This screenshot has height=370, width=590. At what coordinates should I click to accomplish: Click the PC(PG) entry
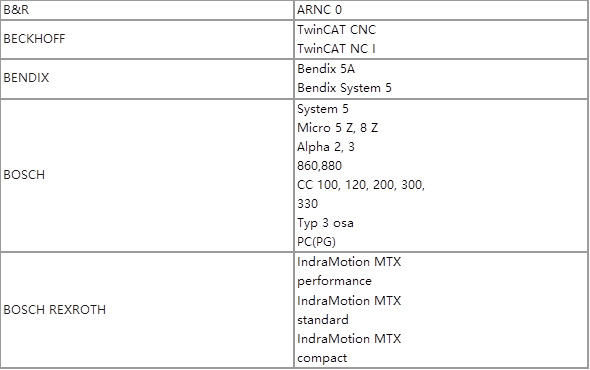(x=316, y=242)
